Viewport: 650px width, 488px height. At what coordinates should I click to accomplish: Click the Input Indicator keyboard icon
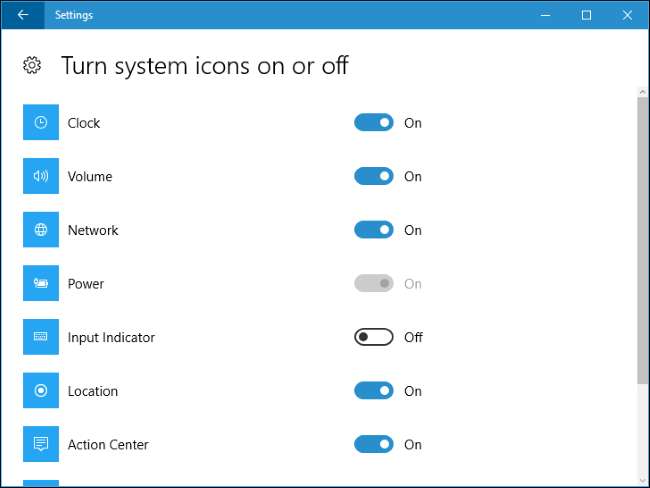coord(41,337)
